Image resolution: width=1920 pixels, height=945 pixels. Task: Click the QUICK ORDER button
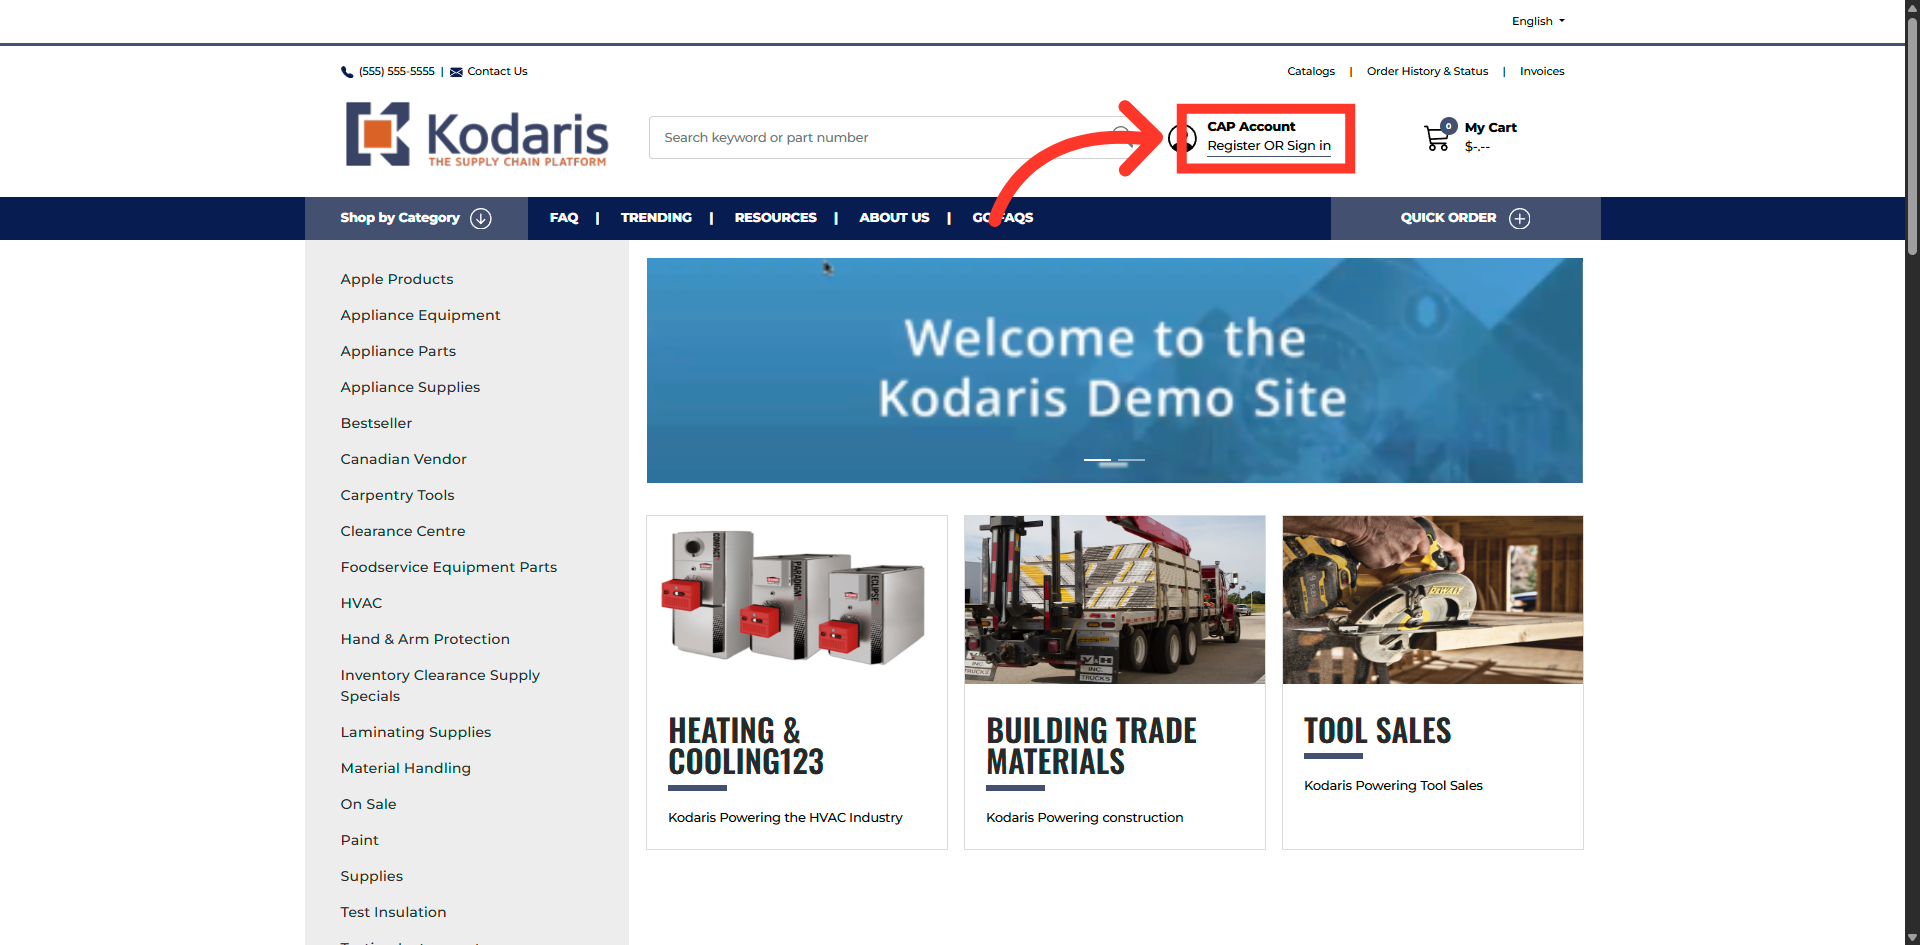[x=1465, y=218]
